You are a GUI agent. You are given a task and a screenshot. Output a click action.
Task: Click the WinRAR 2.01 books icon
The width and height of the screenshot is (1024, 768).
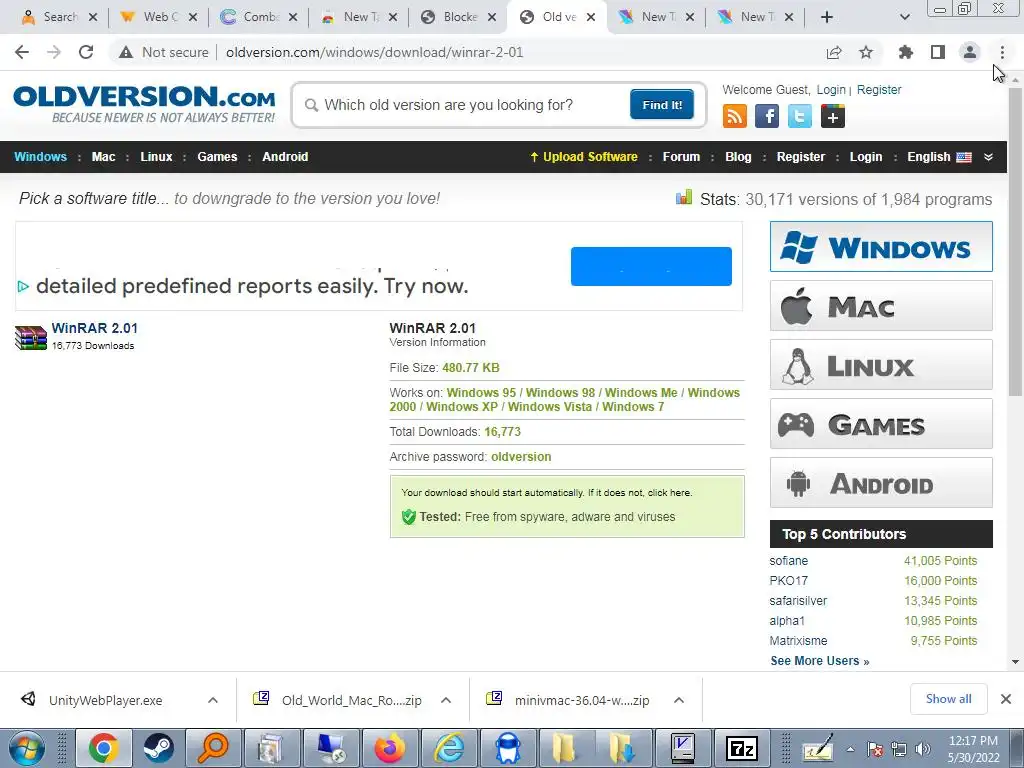coord(31,338)
